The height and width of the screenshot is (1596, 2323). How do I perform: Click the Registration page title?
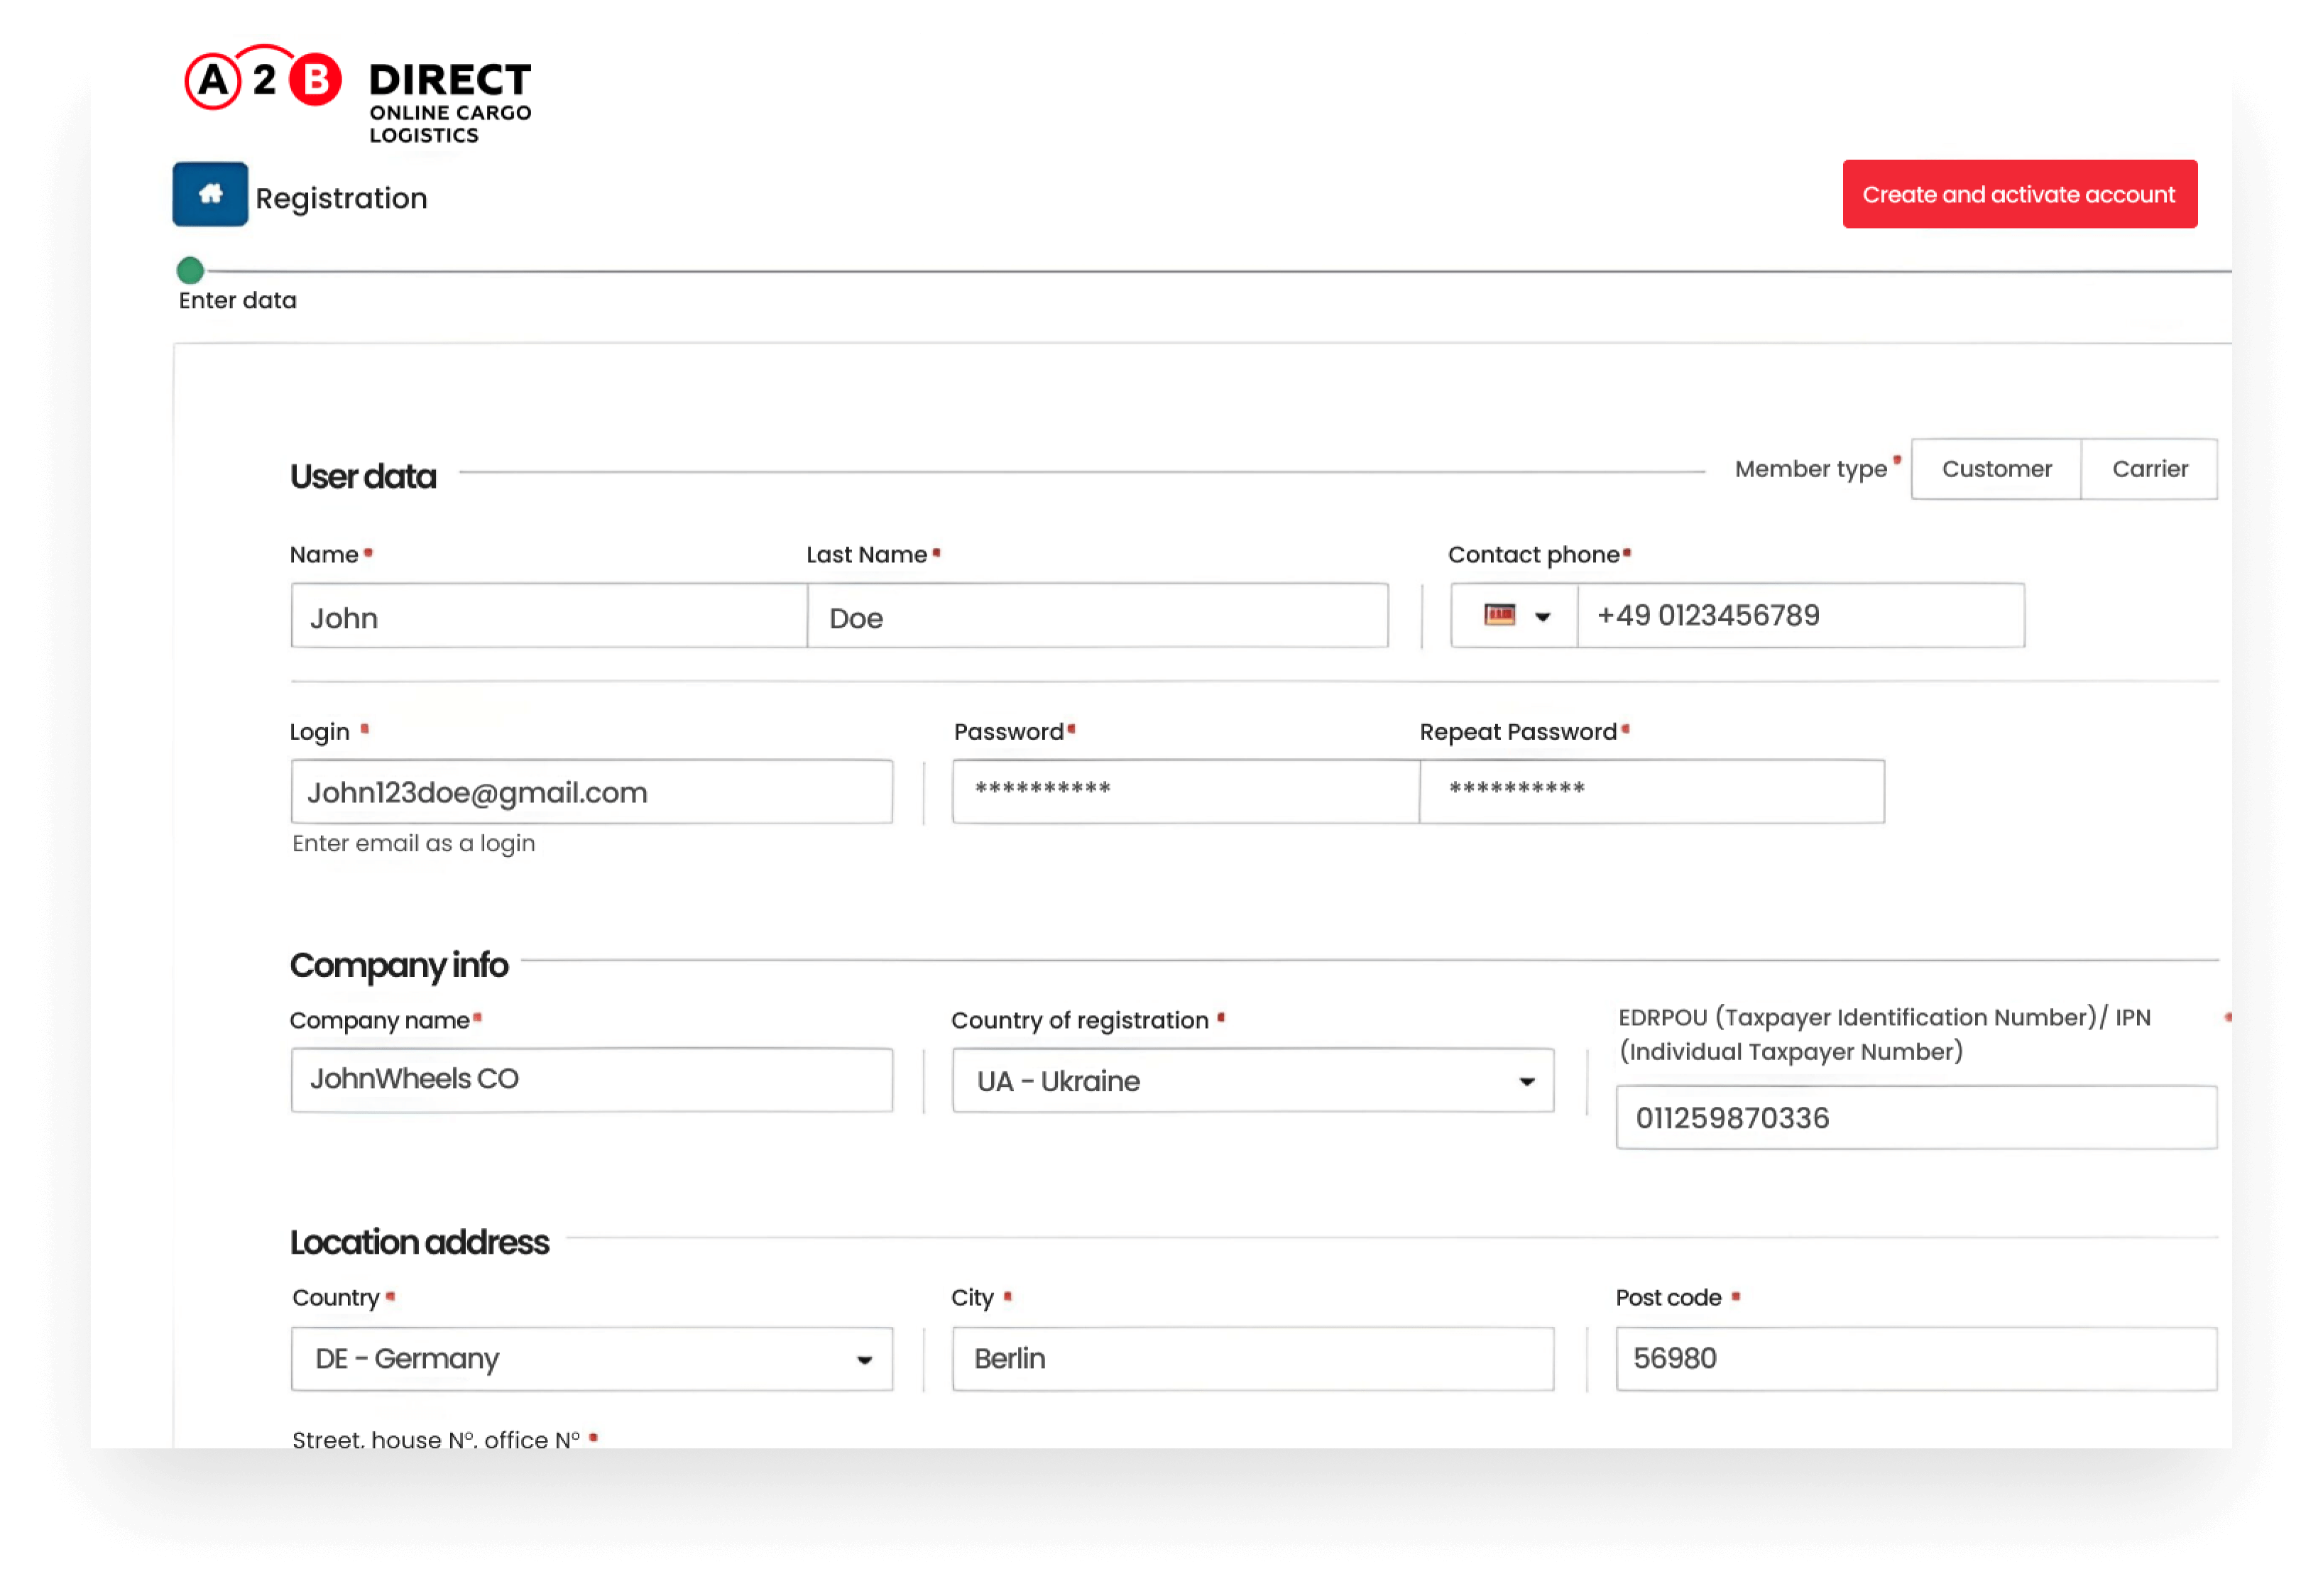341,198
